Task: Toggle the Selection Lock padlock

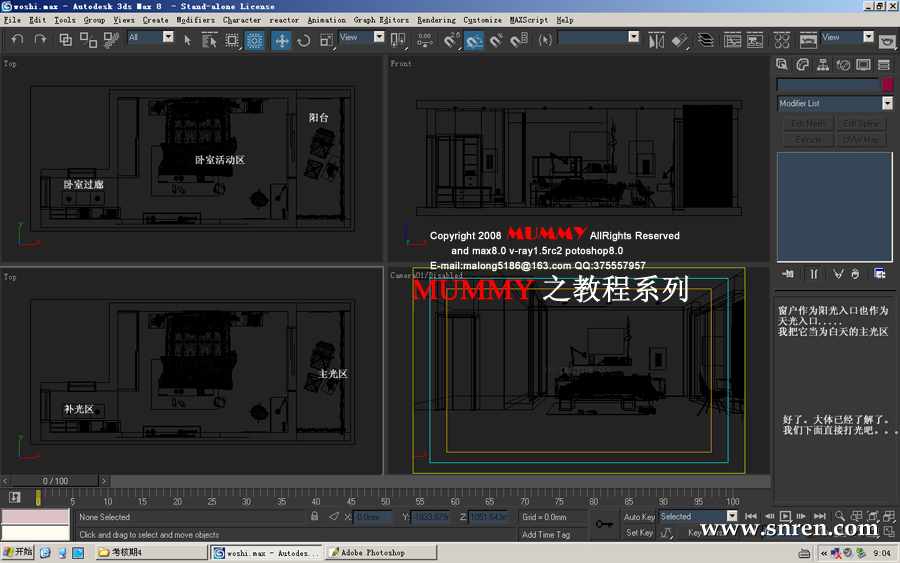Action: [x=315, y=517]
